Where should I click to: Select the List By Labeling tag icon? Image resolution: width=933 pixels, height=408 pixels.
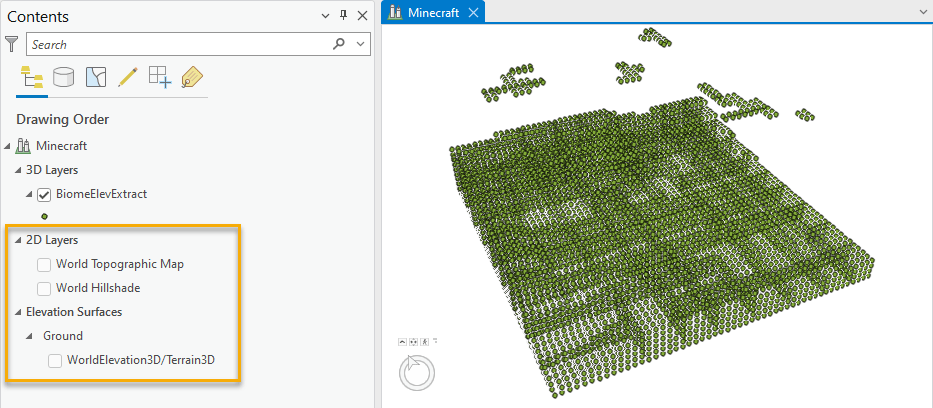coord(192,77)
